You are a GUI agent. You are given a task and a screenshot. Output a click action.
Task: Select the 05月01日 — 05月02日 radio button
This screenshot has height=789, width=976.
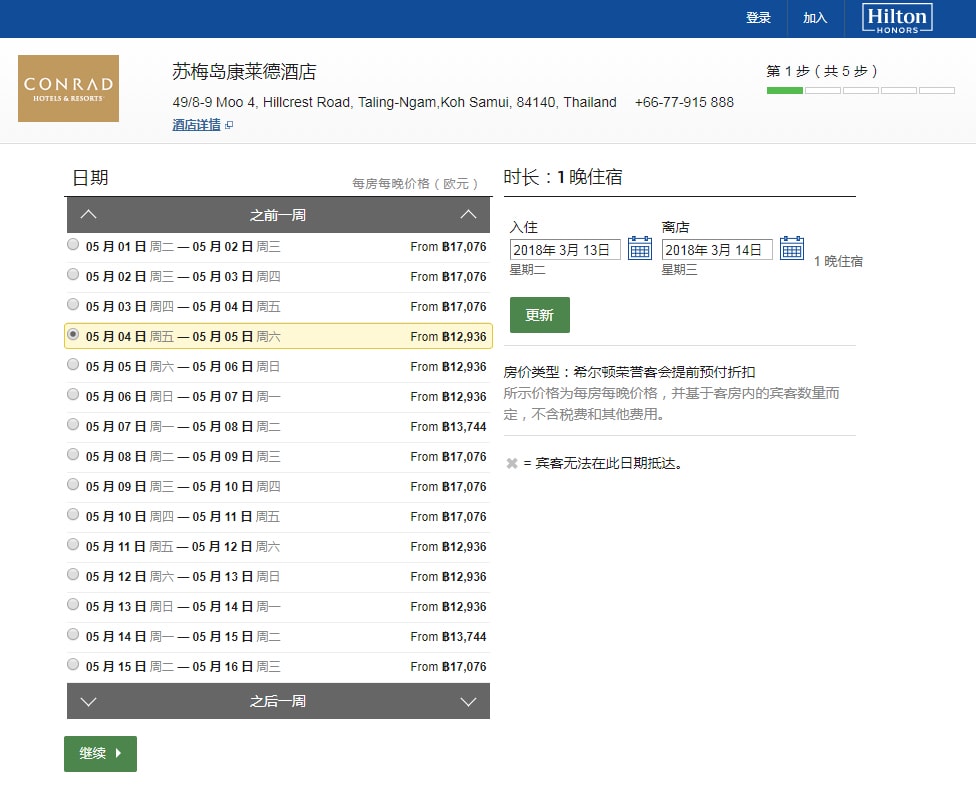pyautogui.click(x=73, y=245)
